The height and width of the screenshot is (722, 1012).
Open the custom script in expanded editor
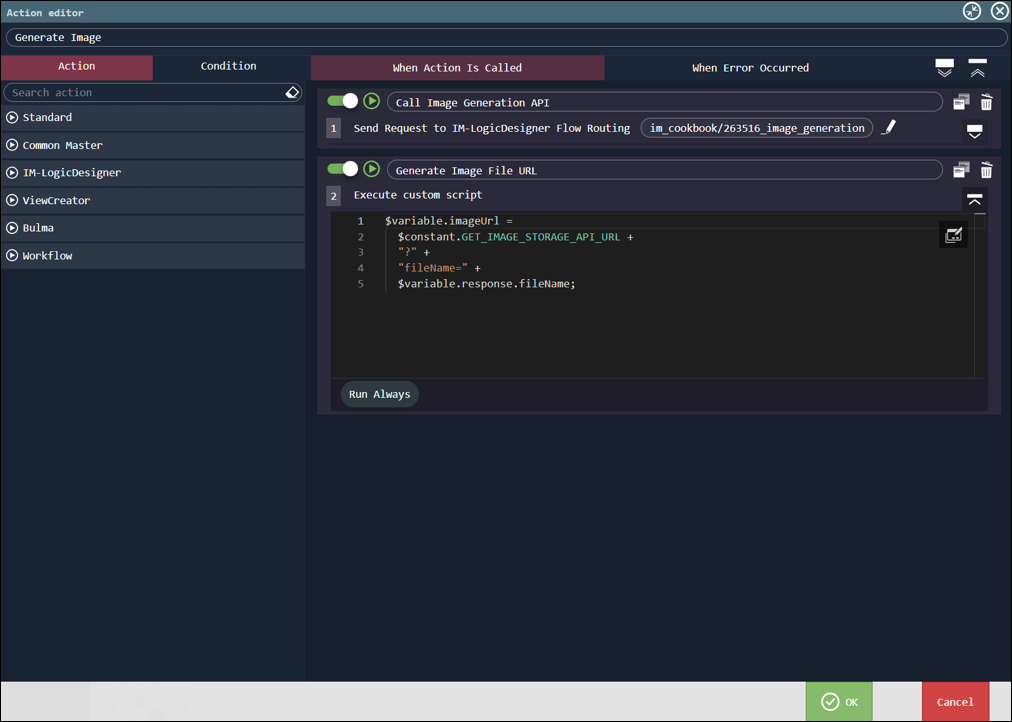[x=953, y=235]
